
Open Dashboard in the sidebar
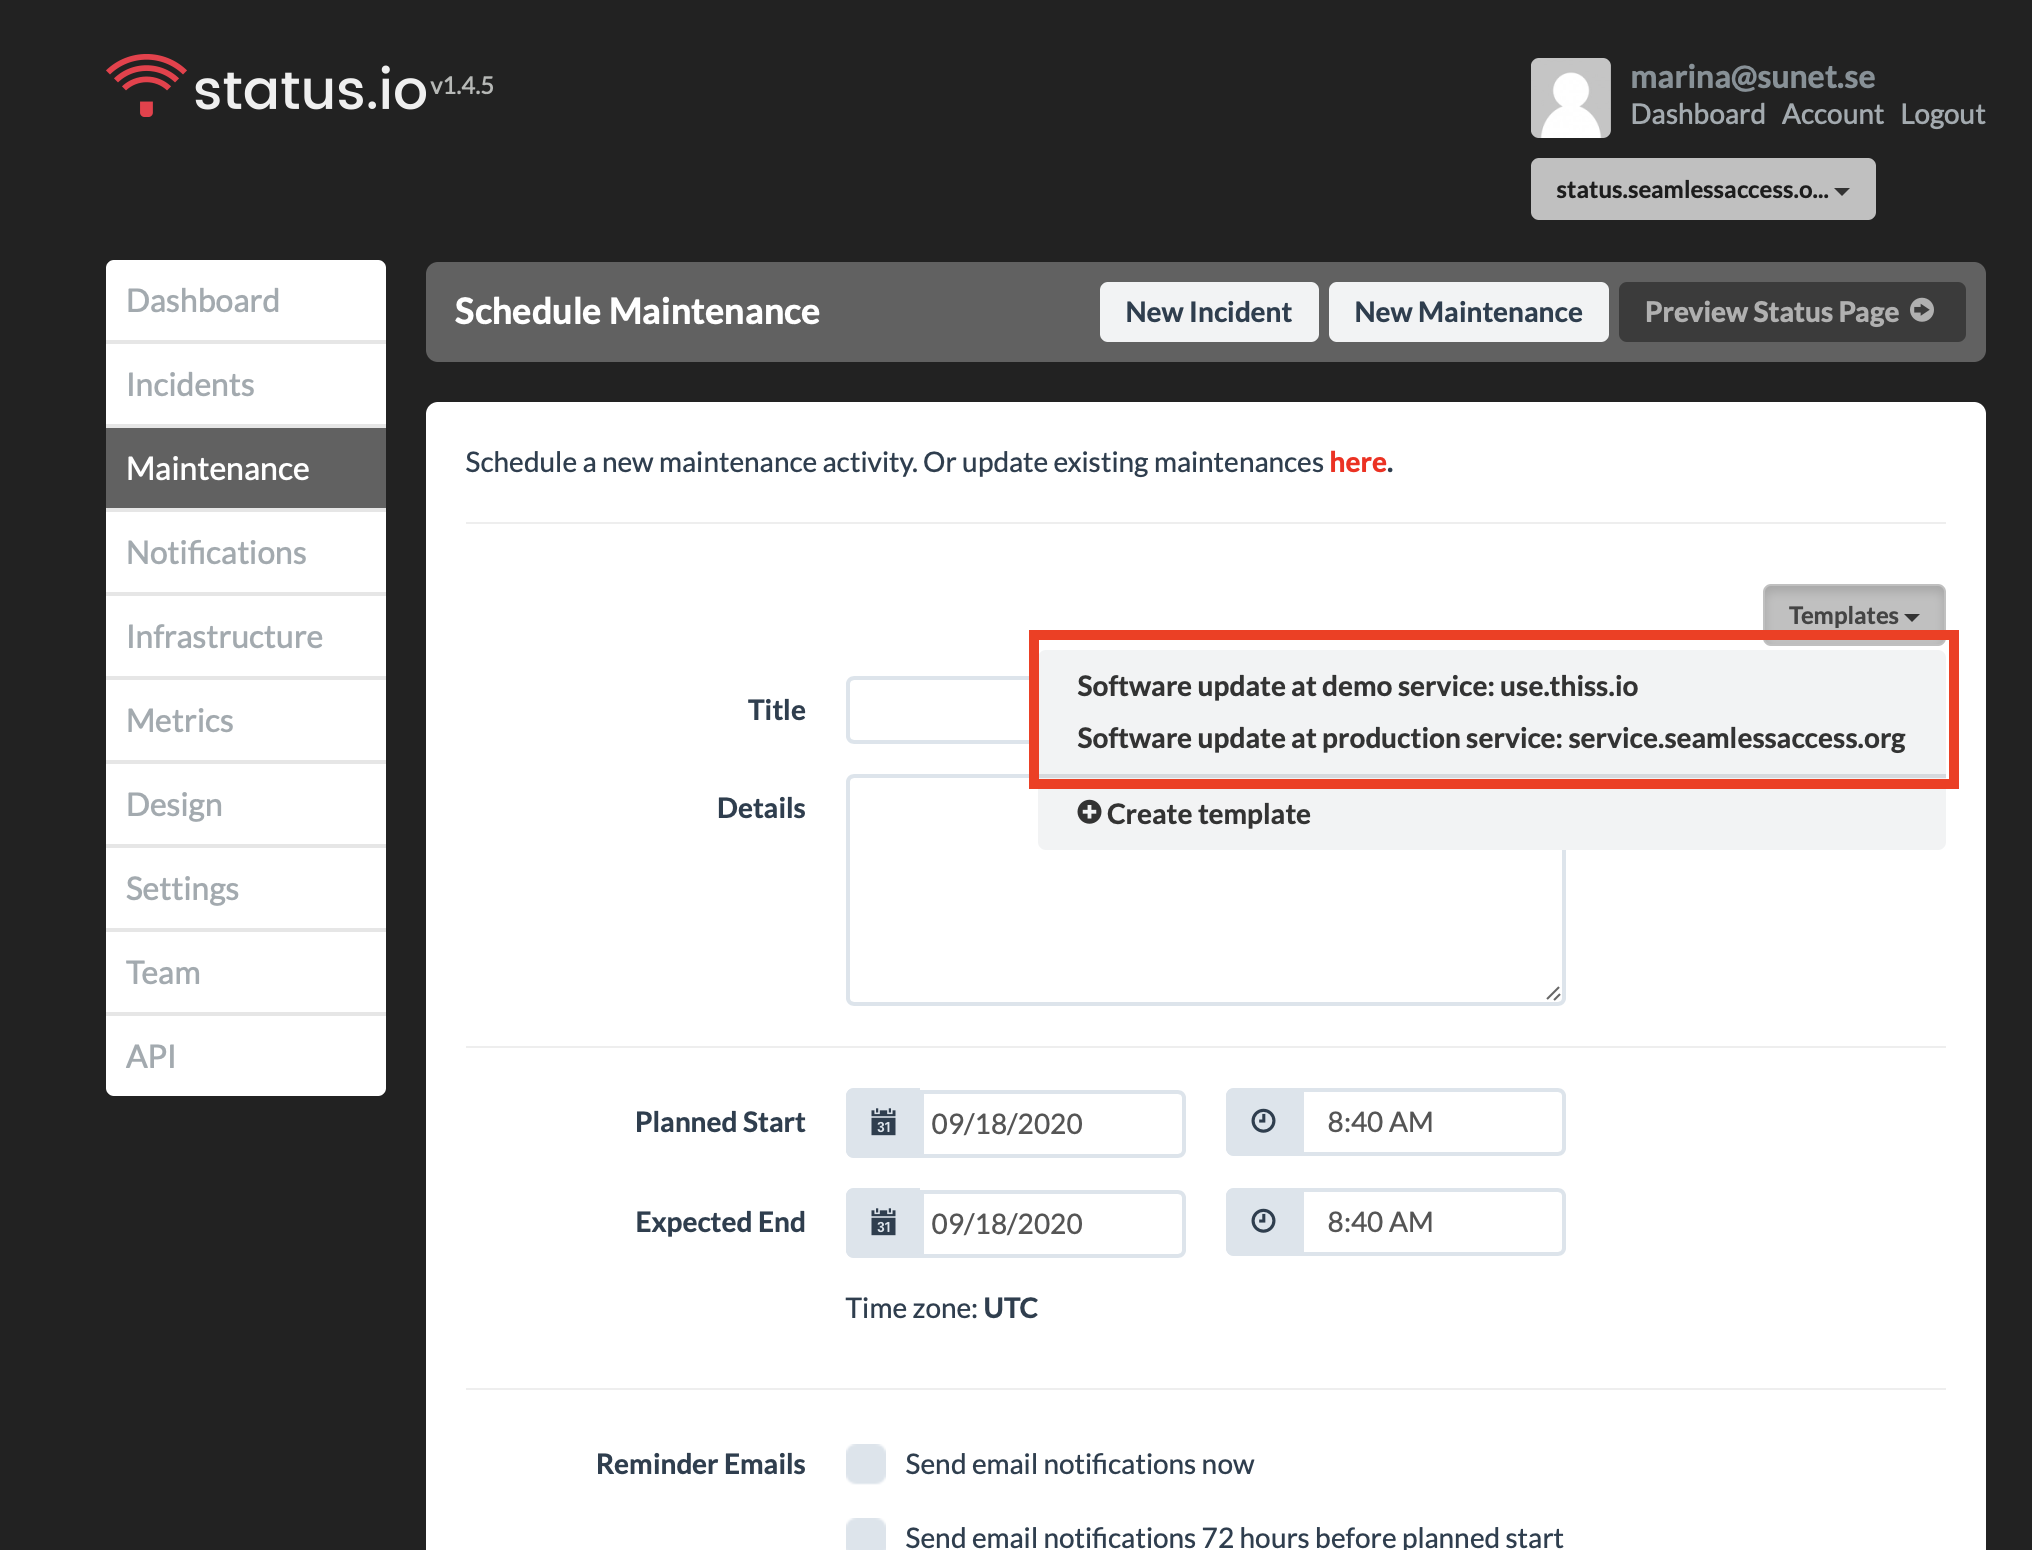pos(246,301)
